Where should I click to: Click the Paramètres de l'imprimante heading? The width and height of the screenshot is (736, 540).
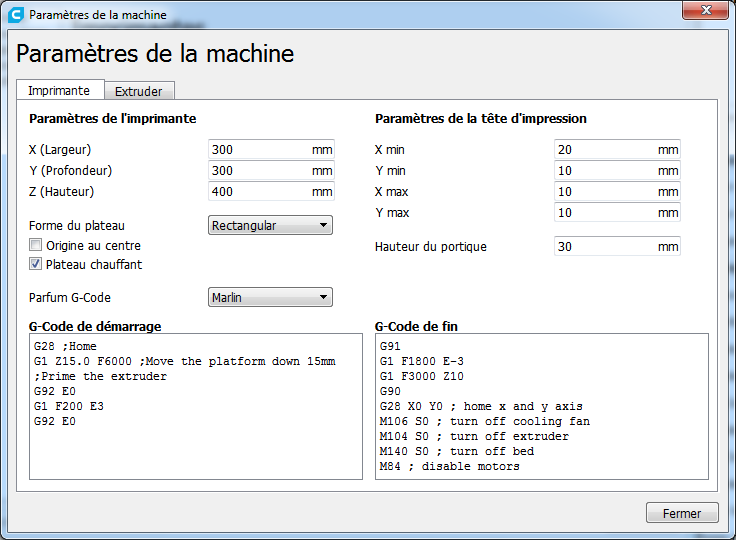point(113,118)
